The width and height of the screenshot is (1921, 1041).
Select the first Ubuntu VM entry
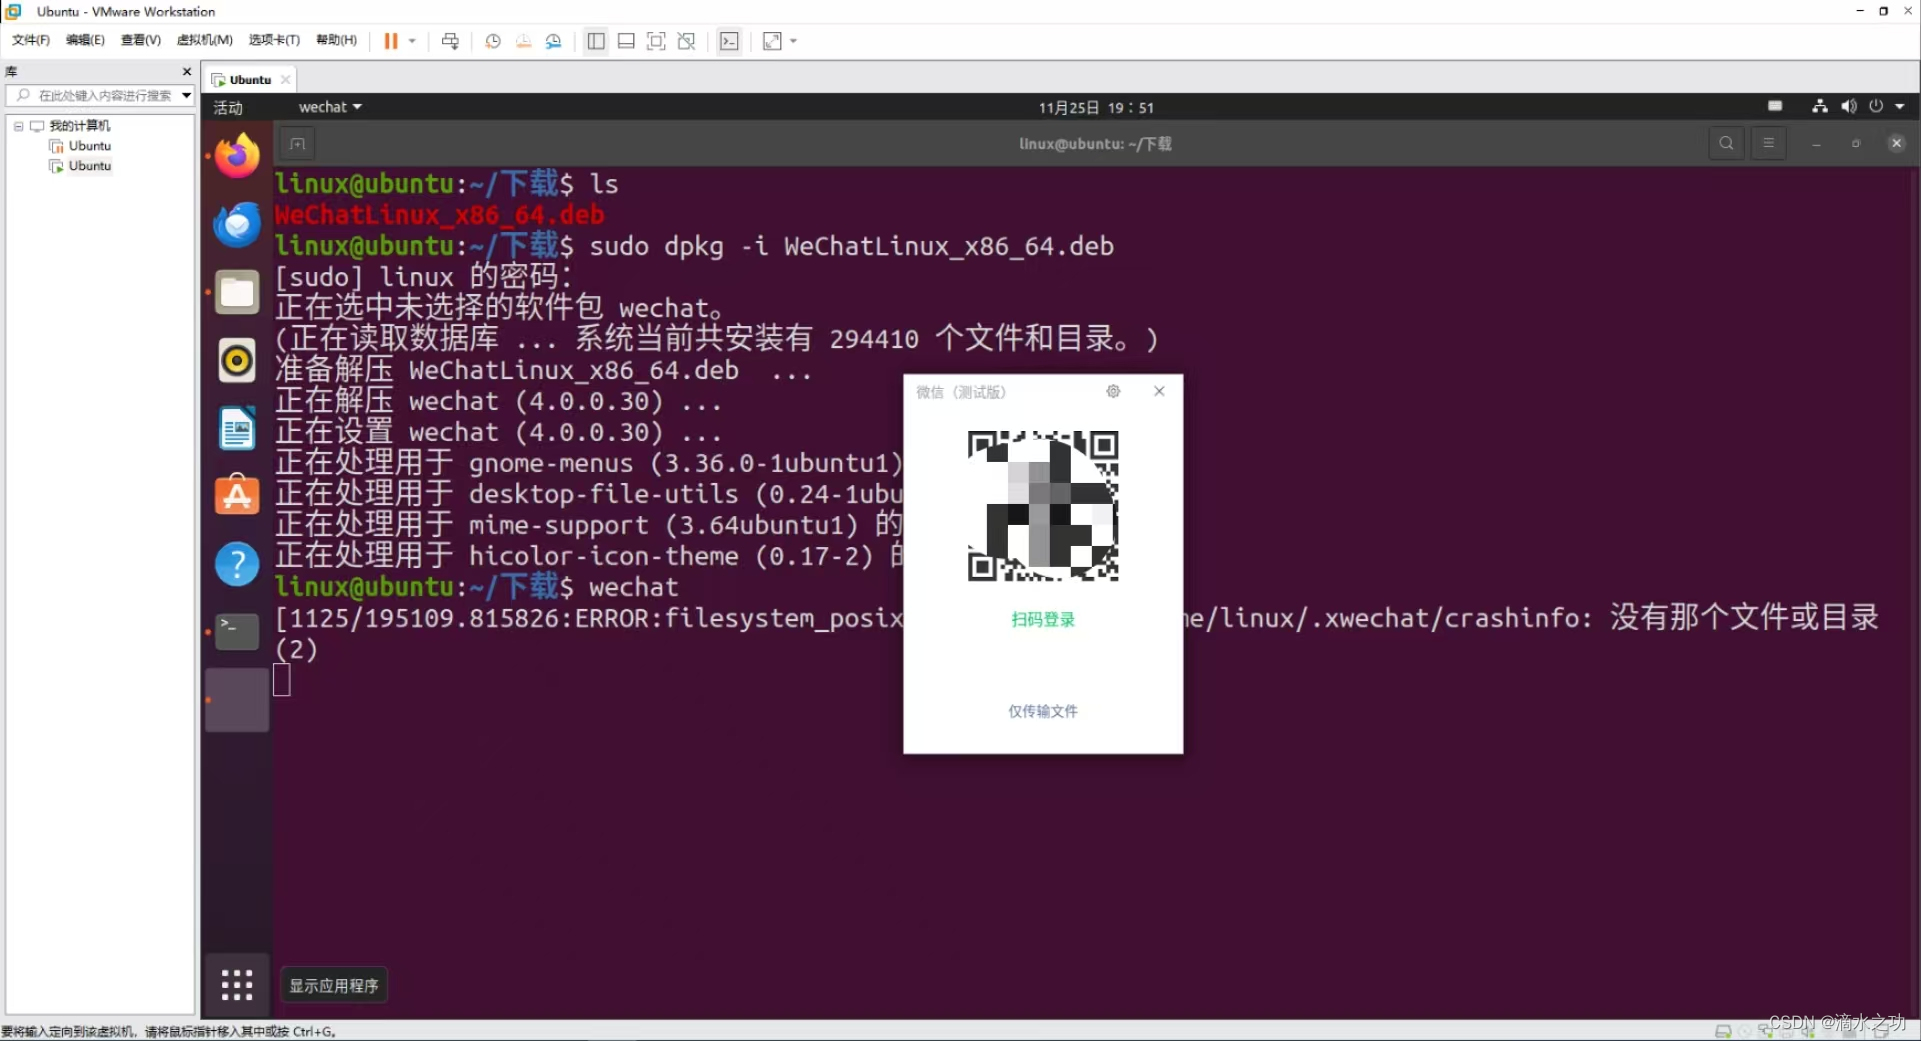point(89,146)
